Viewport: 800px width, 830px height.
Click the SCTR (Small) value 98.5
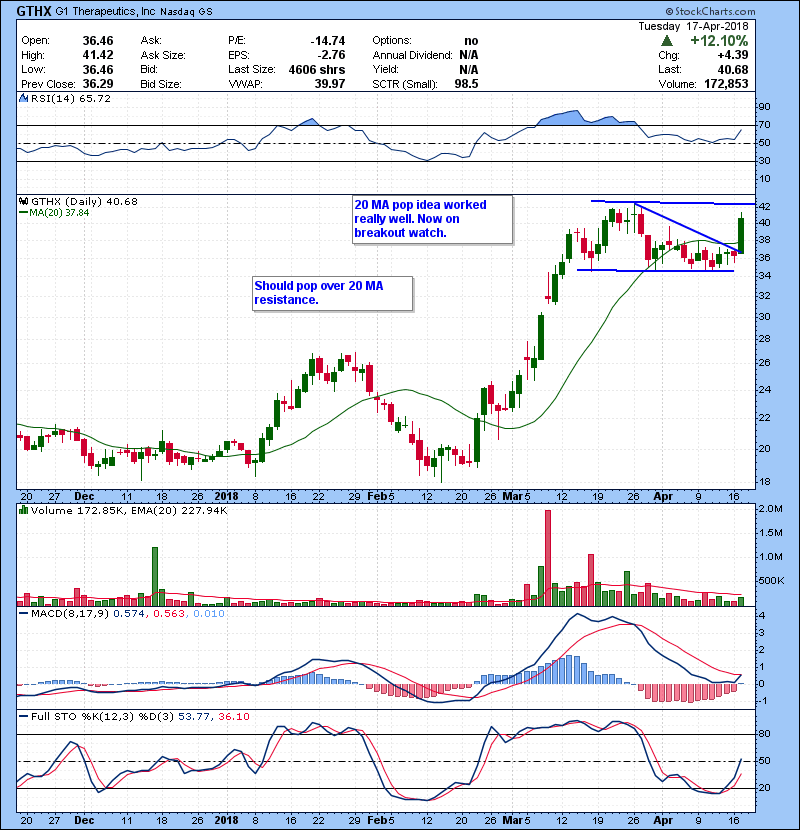coord(466,84)
